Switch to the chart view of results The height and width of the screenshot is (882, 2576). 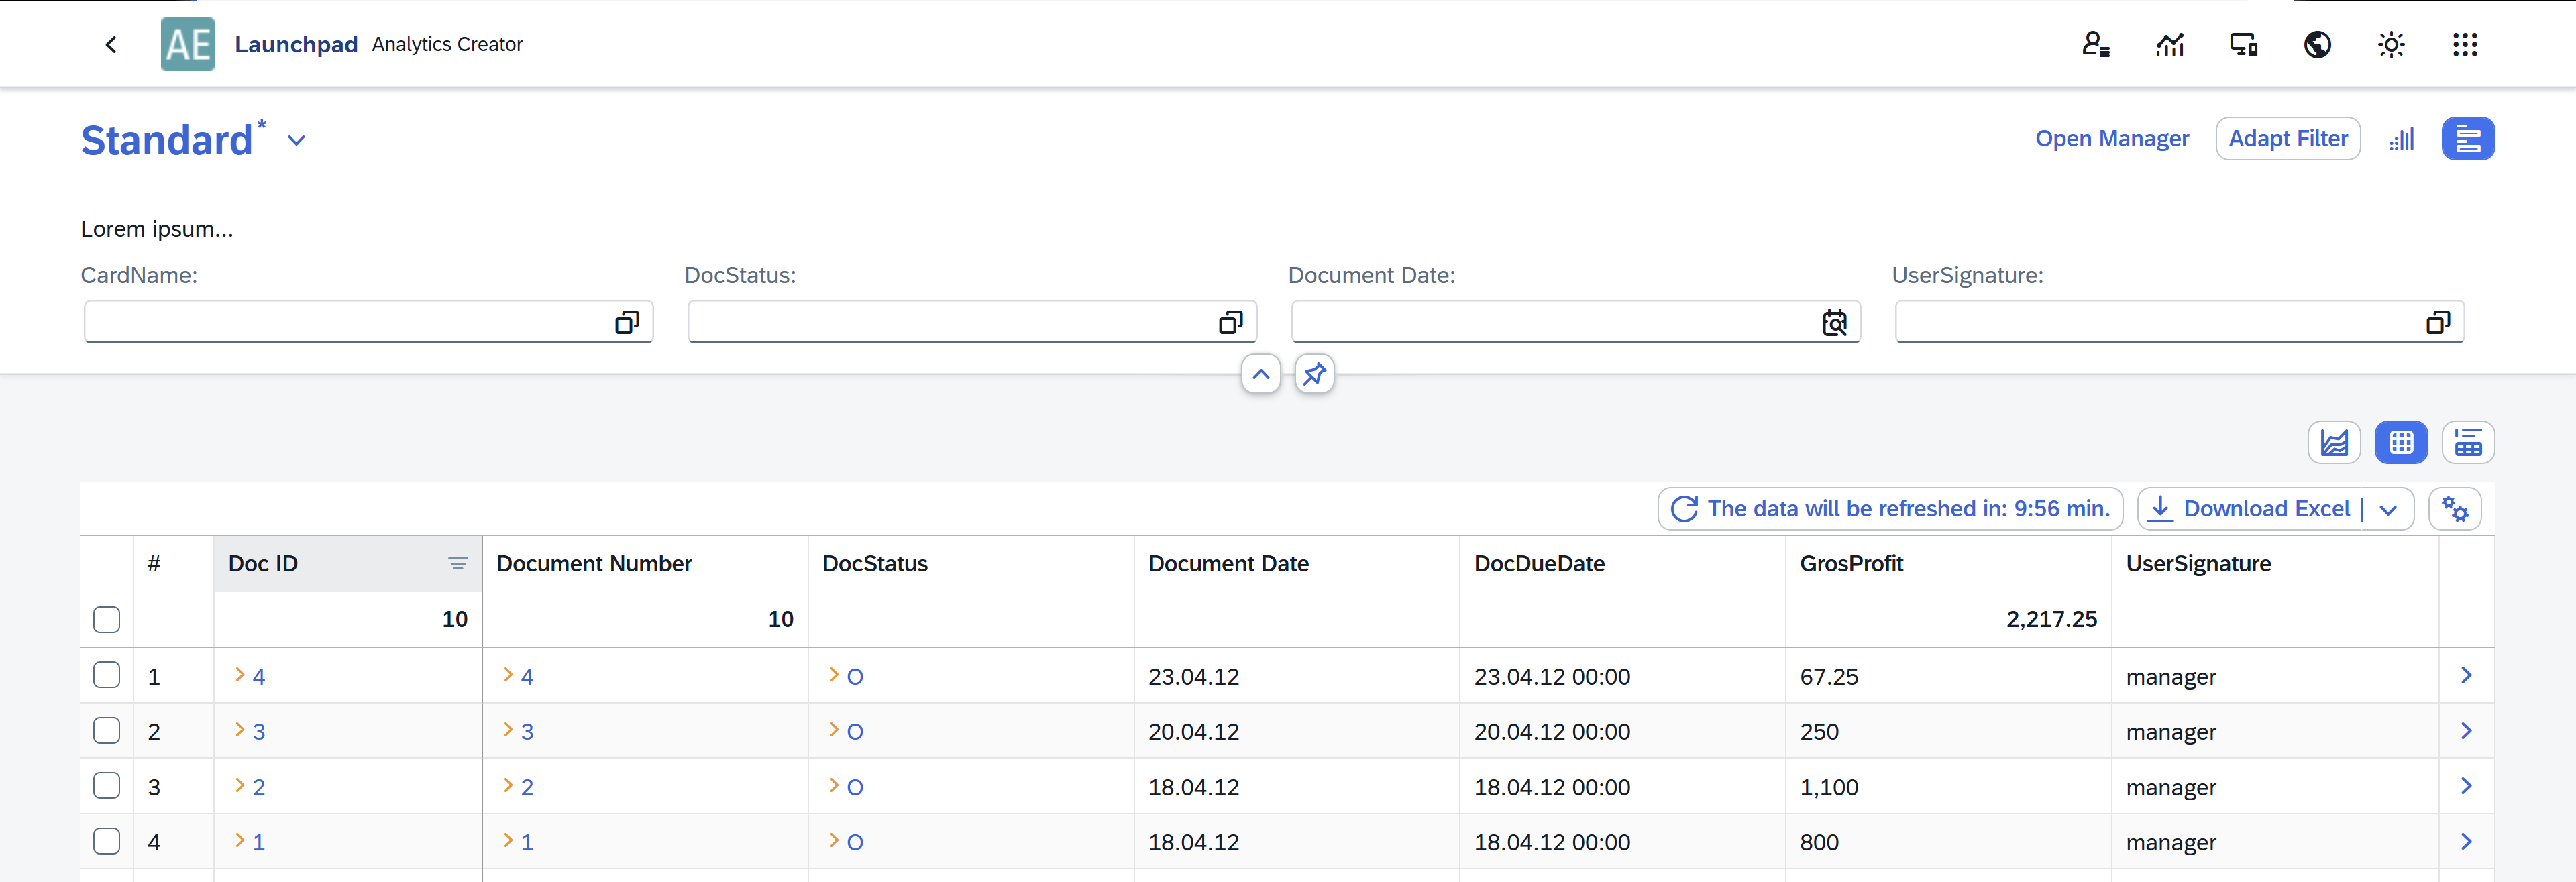tap(2335, 441)
